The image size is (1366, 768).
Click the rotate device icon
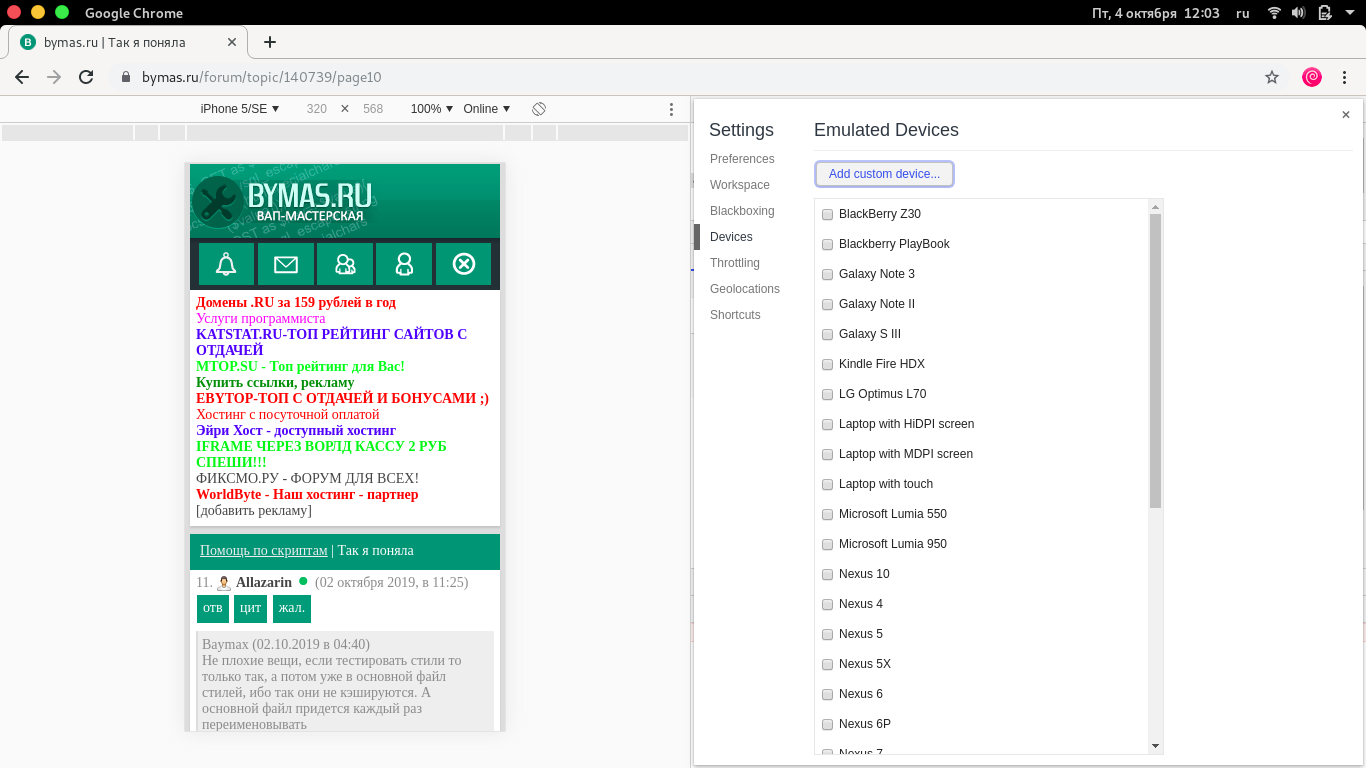539,109
